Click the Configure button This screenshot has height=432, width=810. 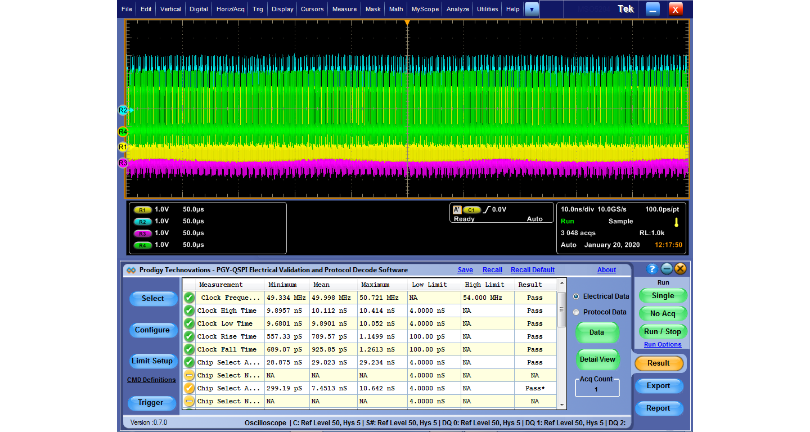[152, 330]
